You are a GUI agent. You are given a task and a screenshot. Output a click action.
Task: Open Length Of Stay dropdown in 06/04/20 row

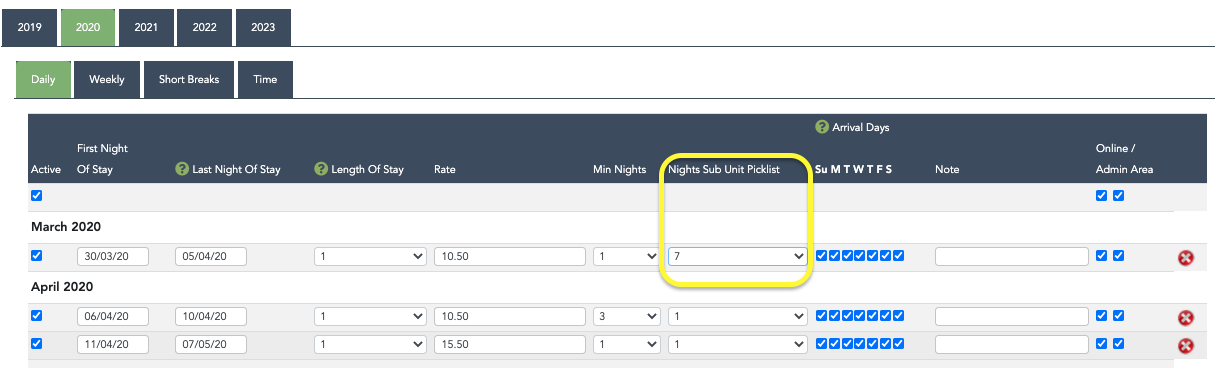click(x=370, y=317)
